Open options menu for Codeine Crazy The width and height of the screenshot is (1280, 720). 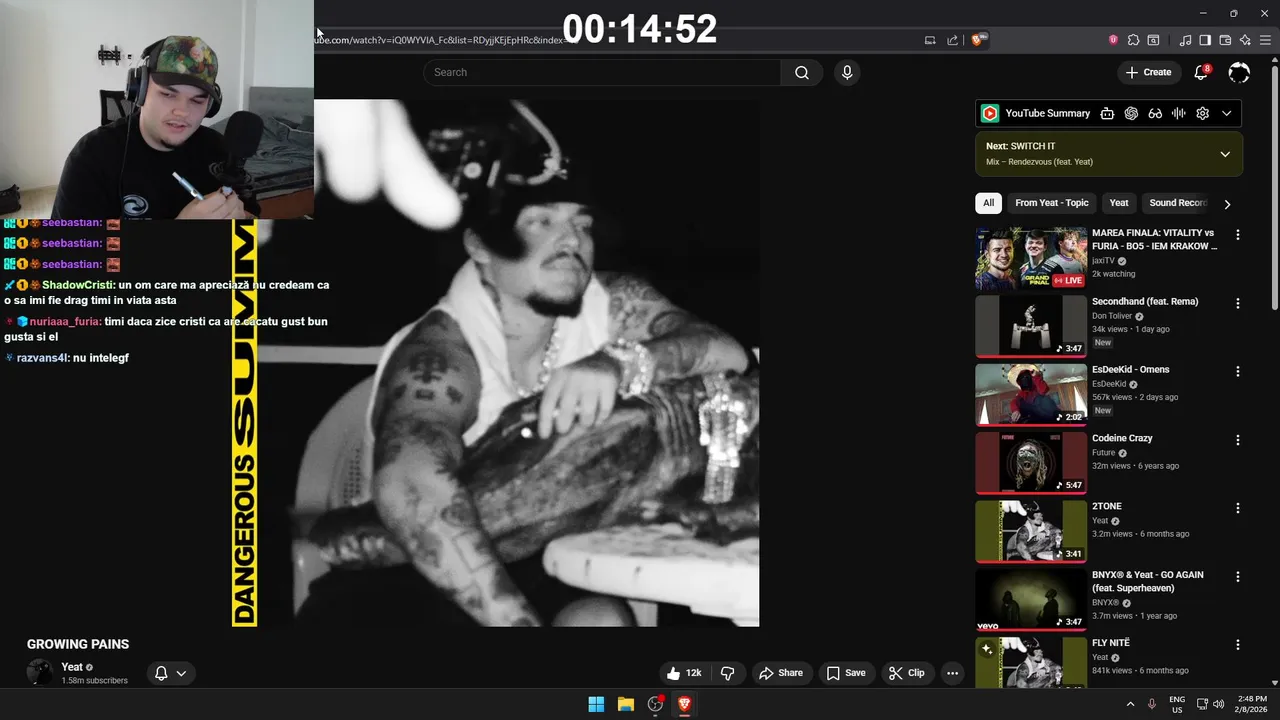tap(1238, 440)
